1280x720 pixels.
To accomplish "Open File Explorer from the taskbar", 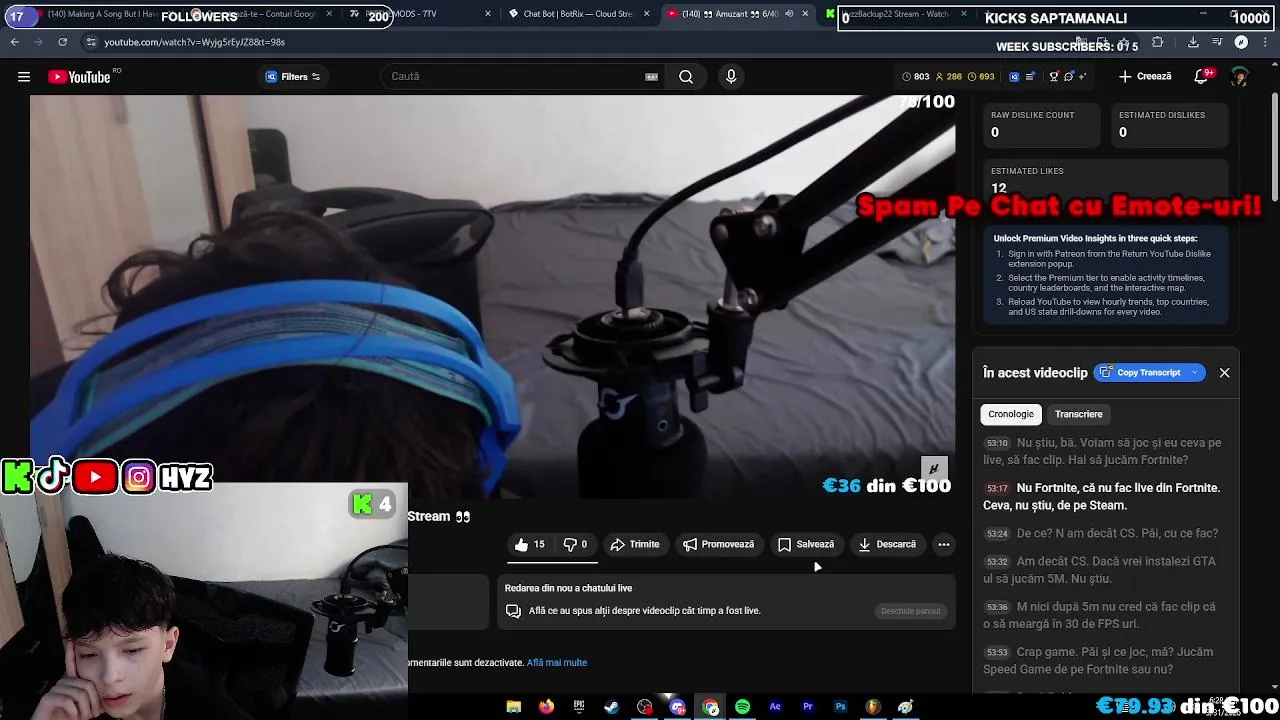I will coord(513,707).
